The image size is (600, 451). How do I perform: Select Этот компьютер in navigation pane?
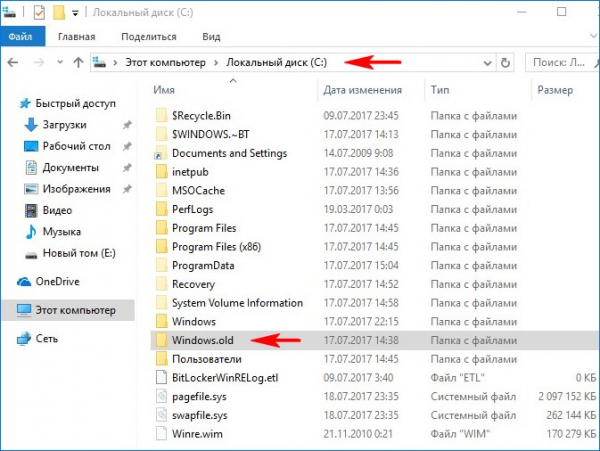click(x=68, y=310)
